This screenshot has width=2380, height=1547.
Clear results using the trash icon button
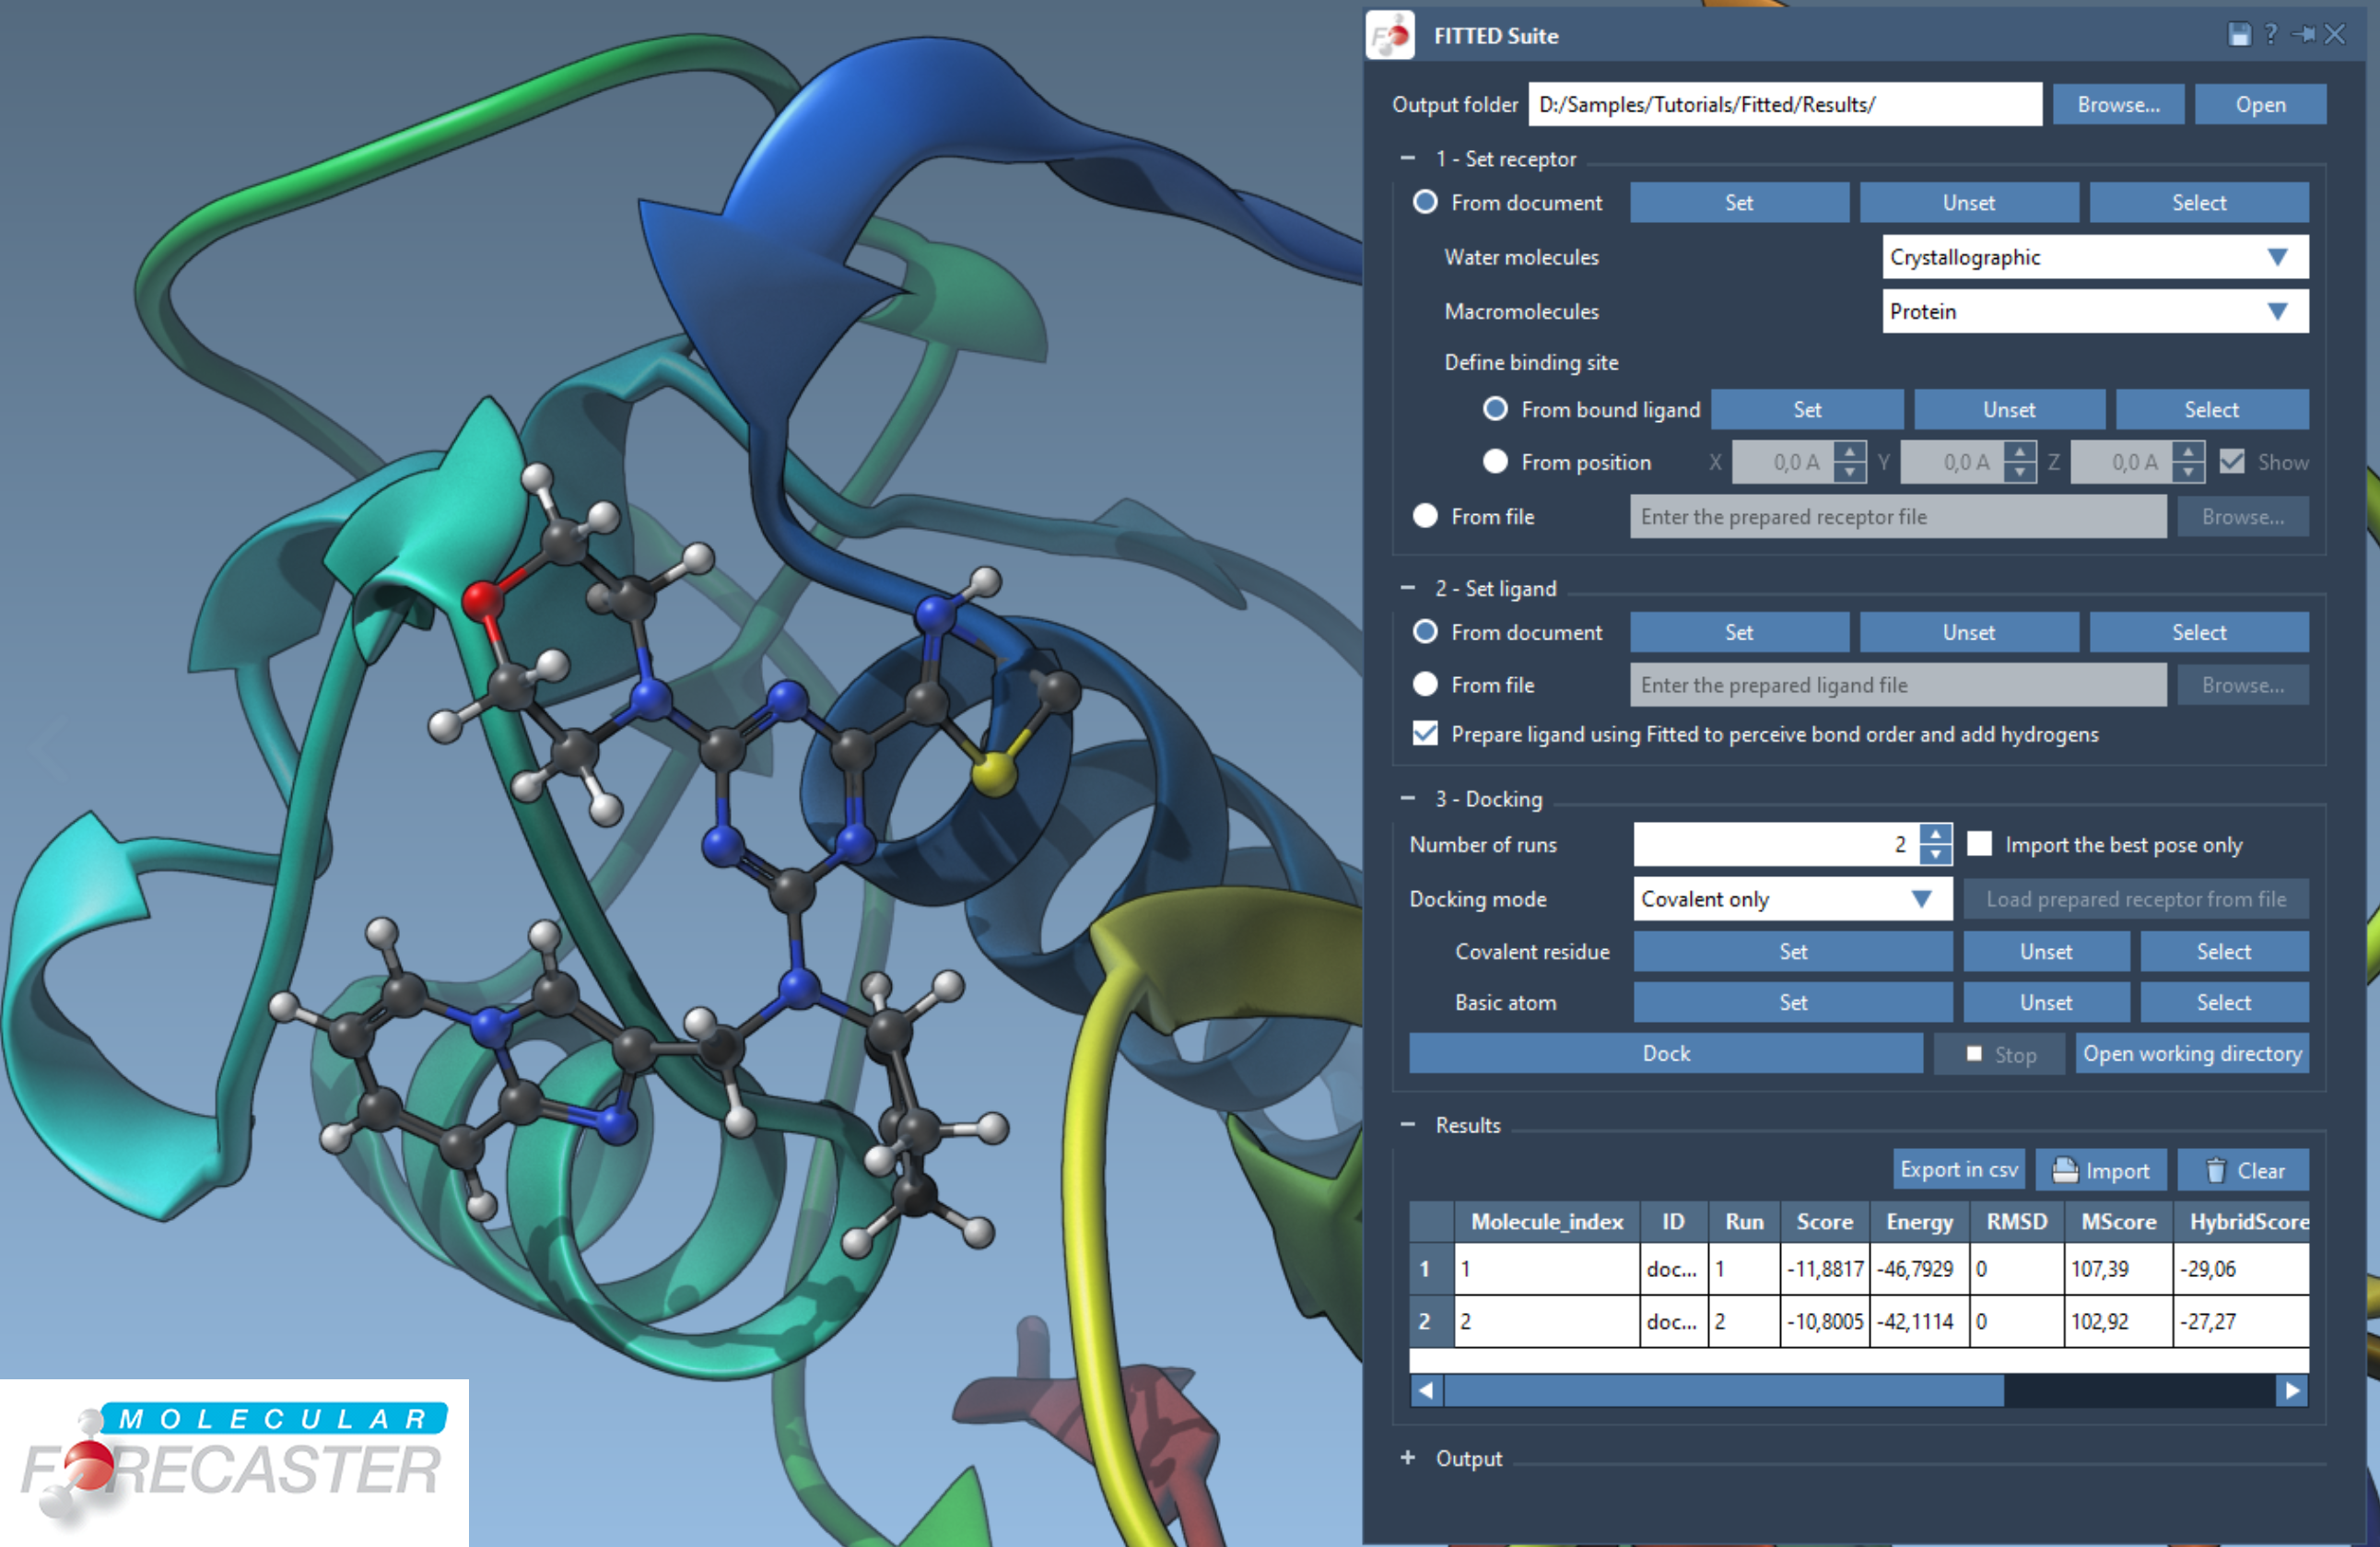tap(2244, 1170)
